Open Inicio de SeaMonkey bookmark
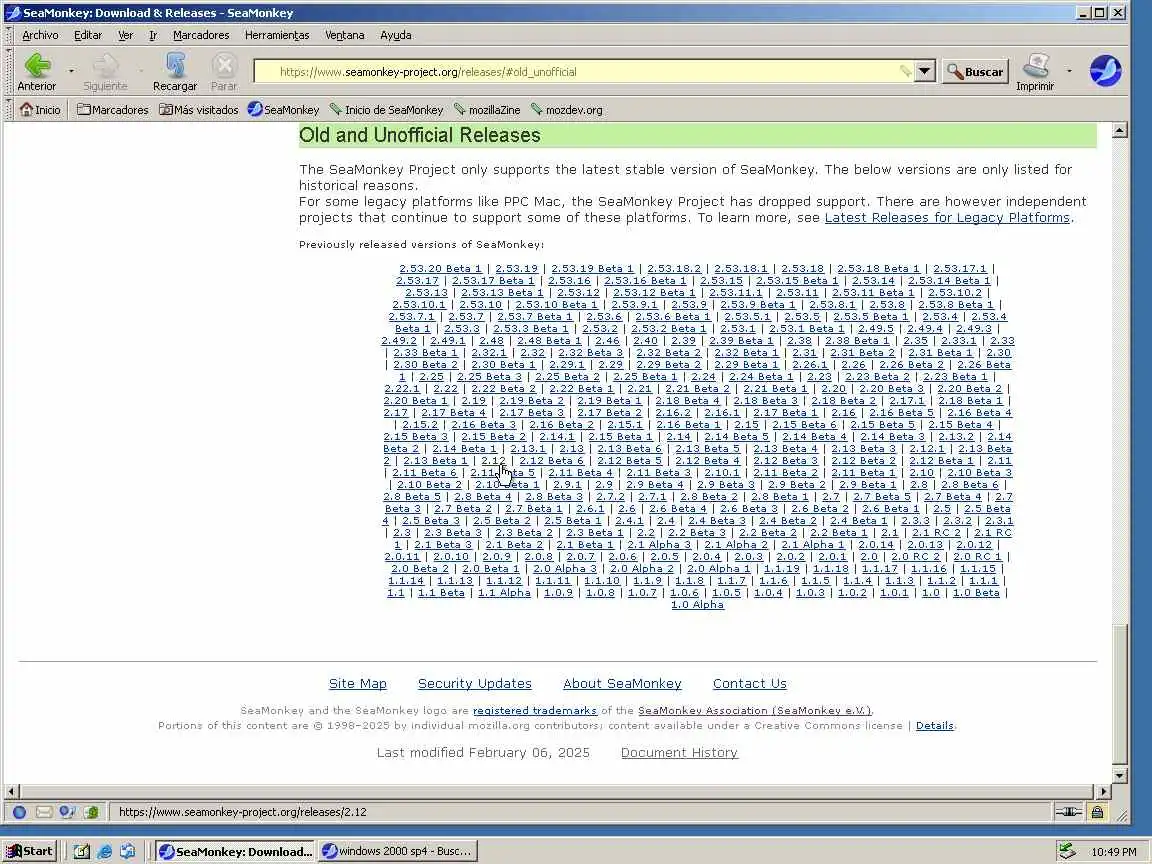This screenshot has width=1152, height=864. 386,109
